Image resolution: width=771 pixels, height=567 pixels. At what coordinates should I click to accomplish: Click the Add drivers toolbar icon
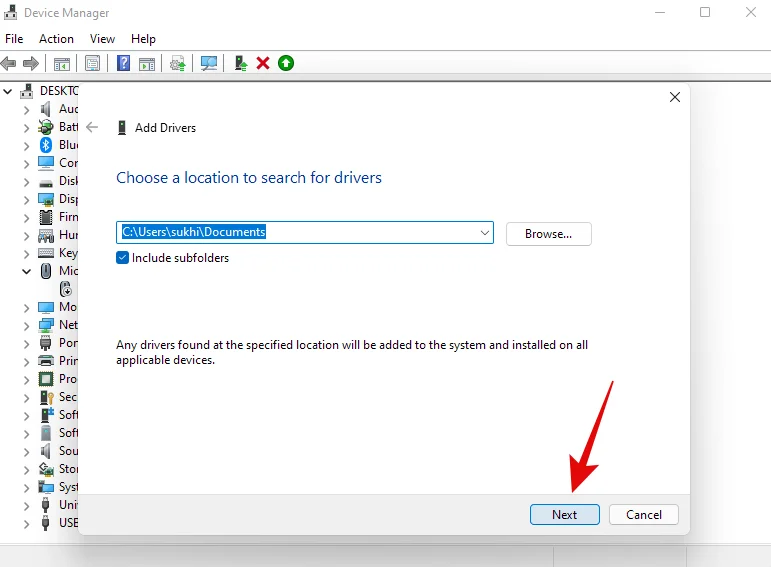click(240, 63)
